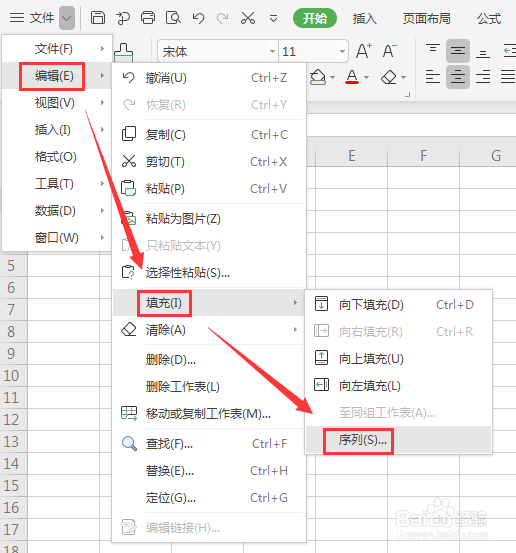Choose 撤消(U) from the edit menu
The height and width of the screenshot is (553, 516).
pyautogui.click(x=209, y=78)
